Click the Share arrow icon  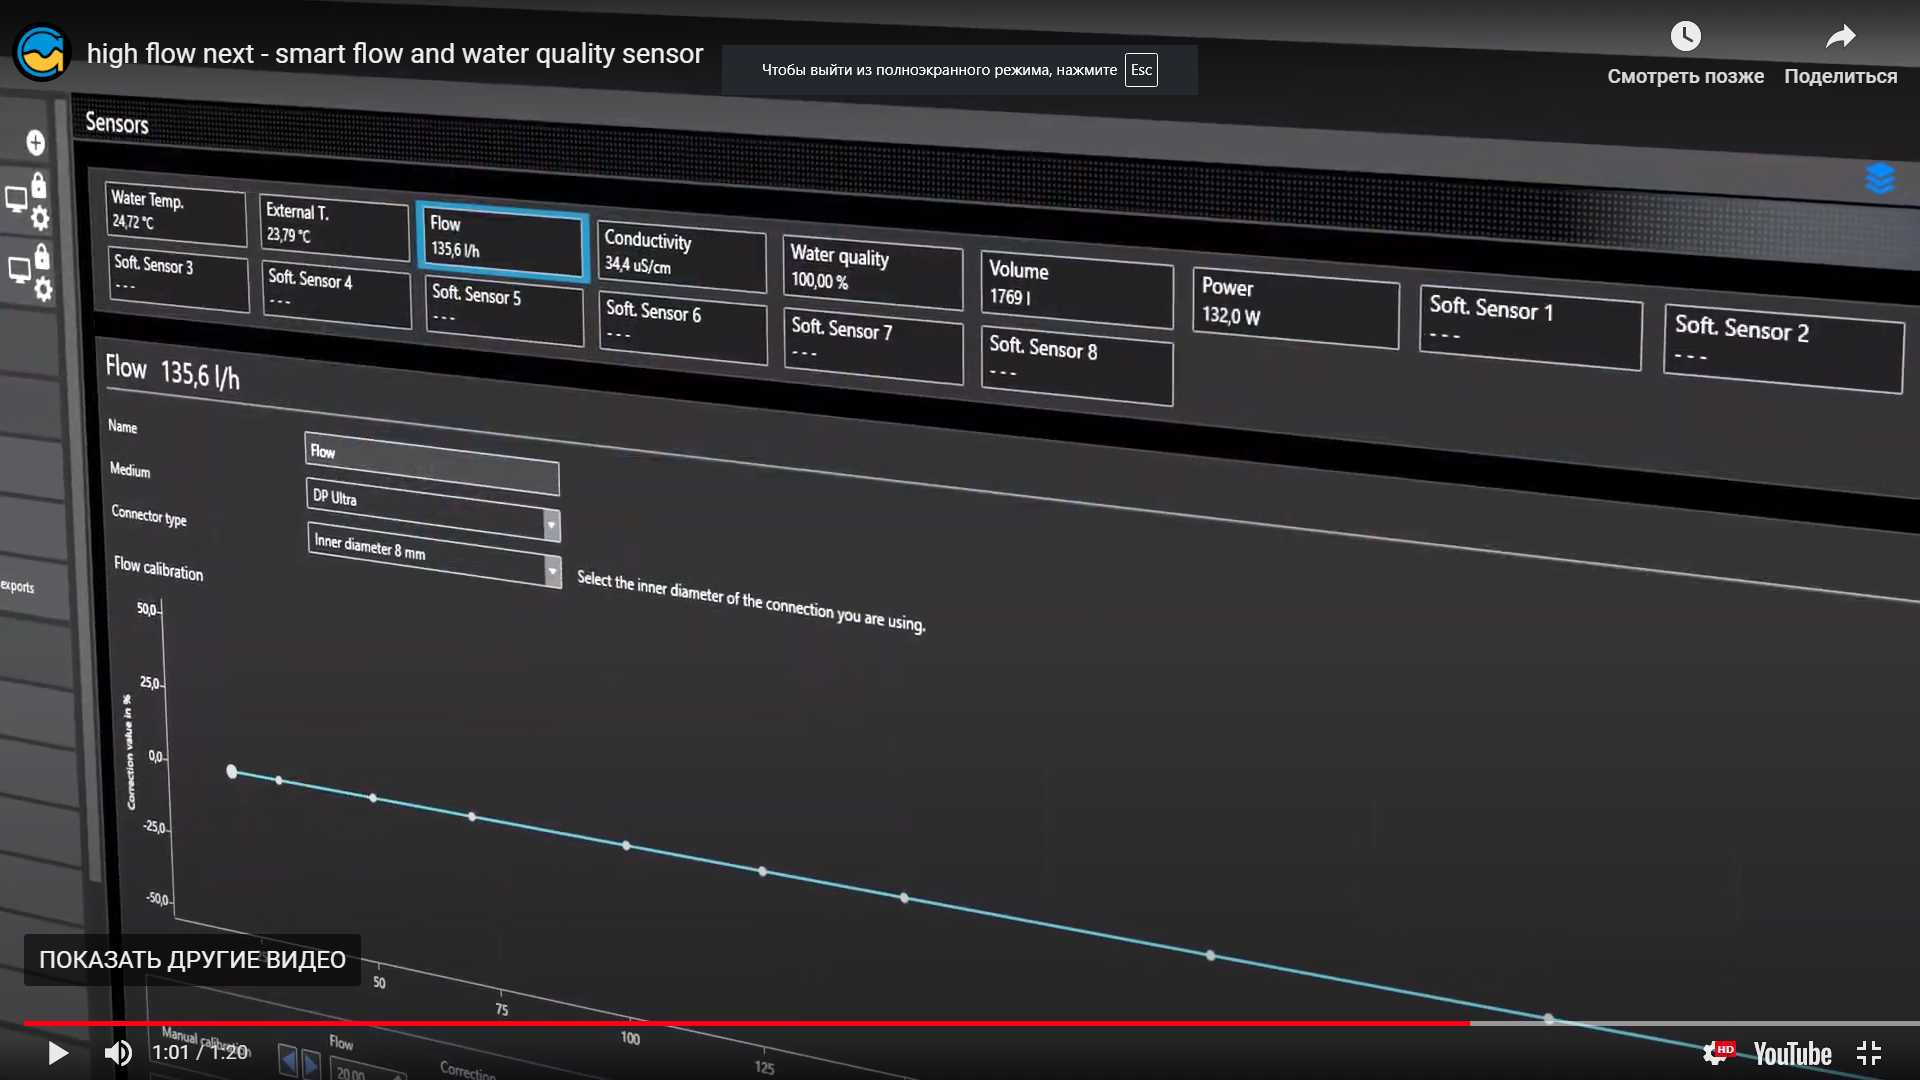point(1840,37)
